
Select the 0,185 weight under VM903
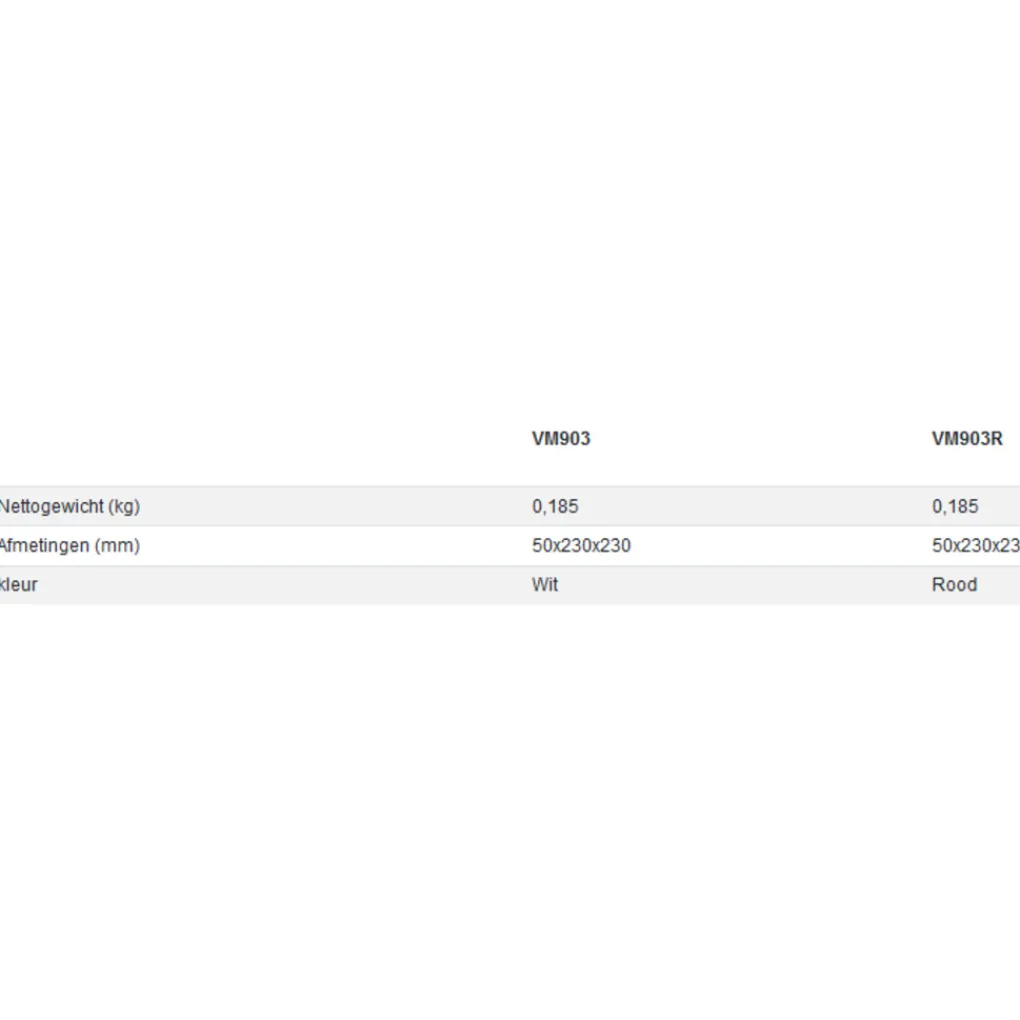(x=555, y=506)
